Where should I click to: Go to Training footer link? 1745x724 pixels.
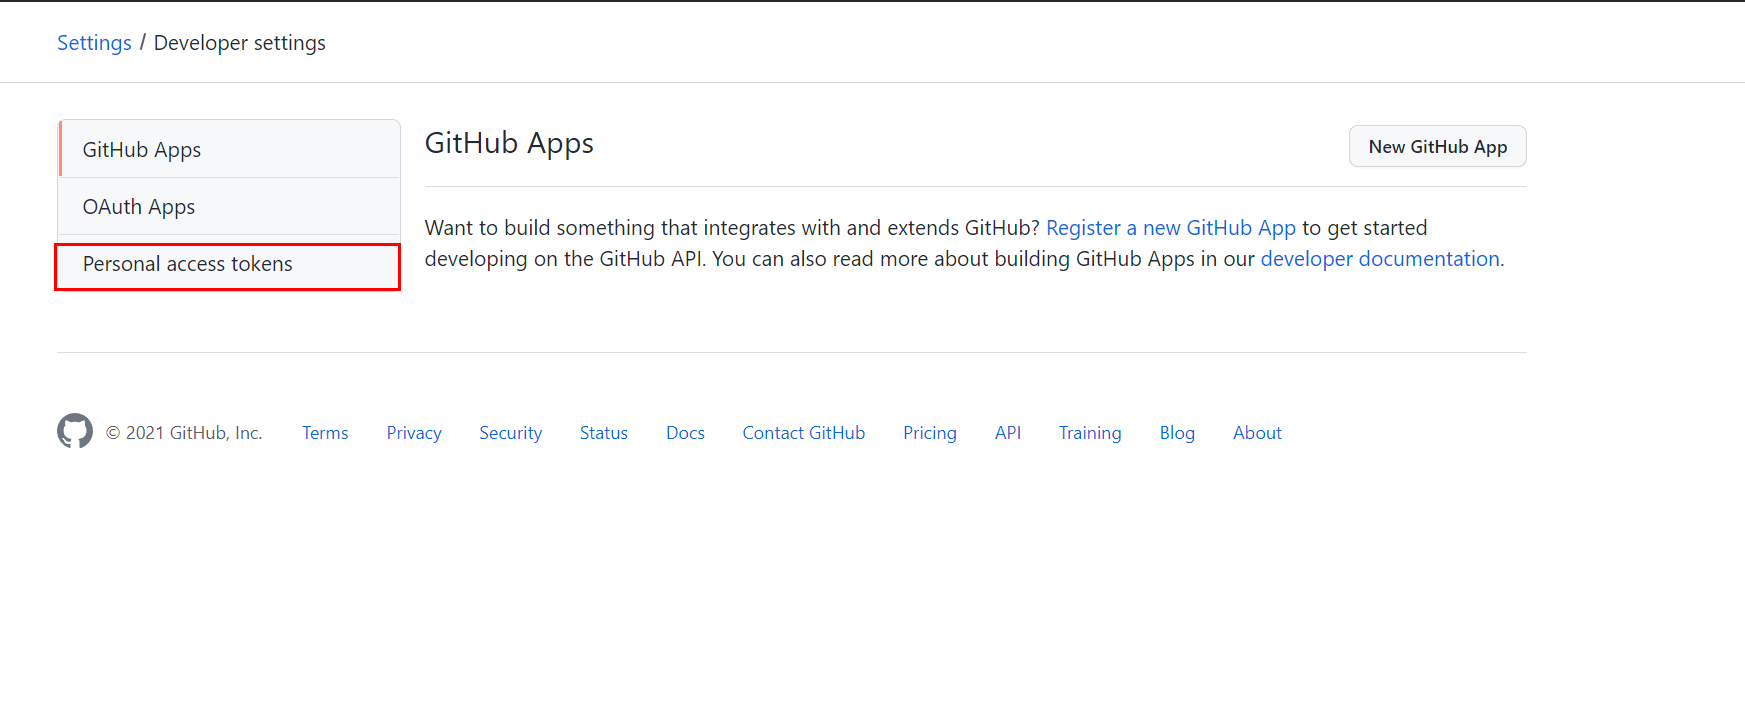click(1090, 433)
